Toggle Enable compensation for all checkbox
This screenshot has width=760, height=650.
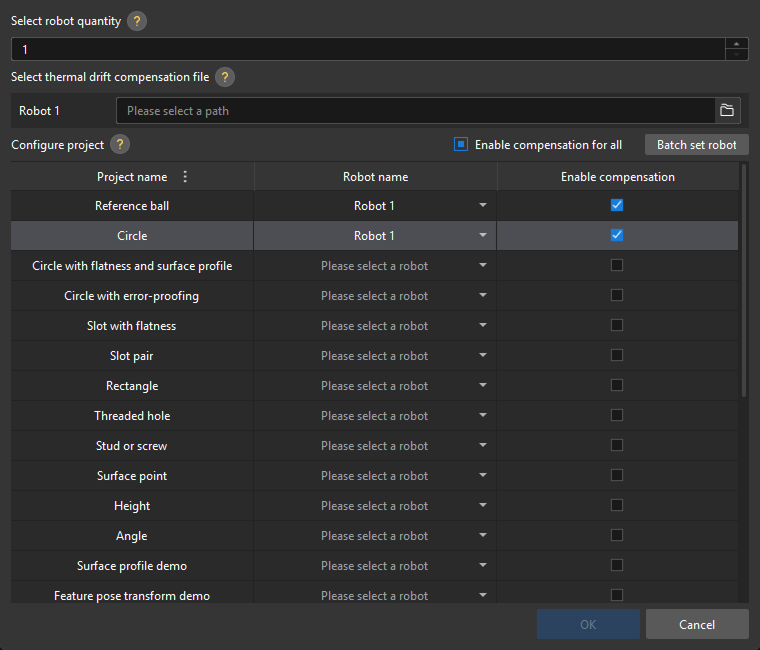[460, 144]
